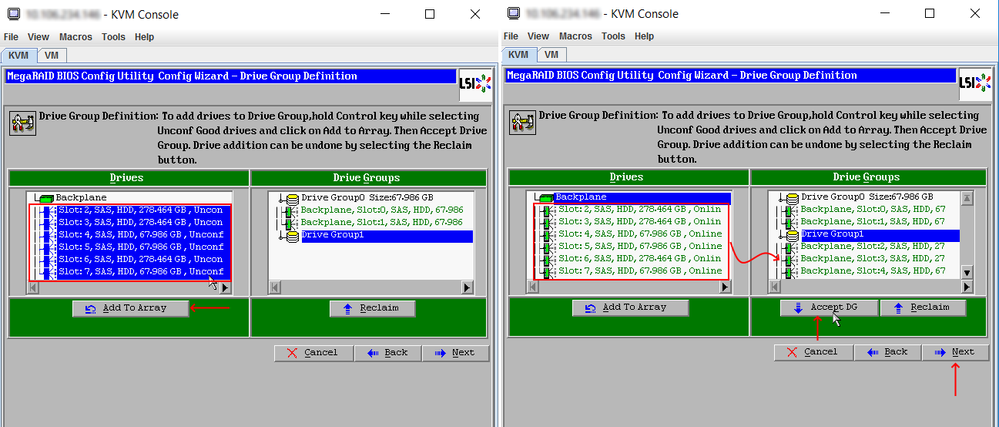Click Accept DG button
This screenshot has width=999, height=427.
(x=828, y=307)
